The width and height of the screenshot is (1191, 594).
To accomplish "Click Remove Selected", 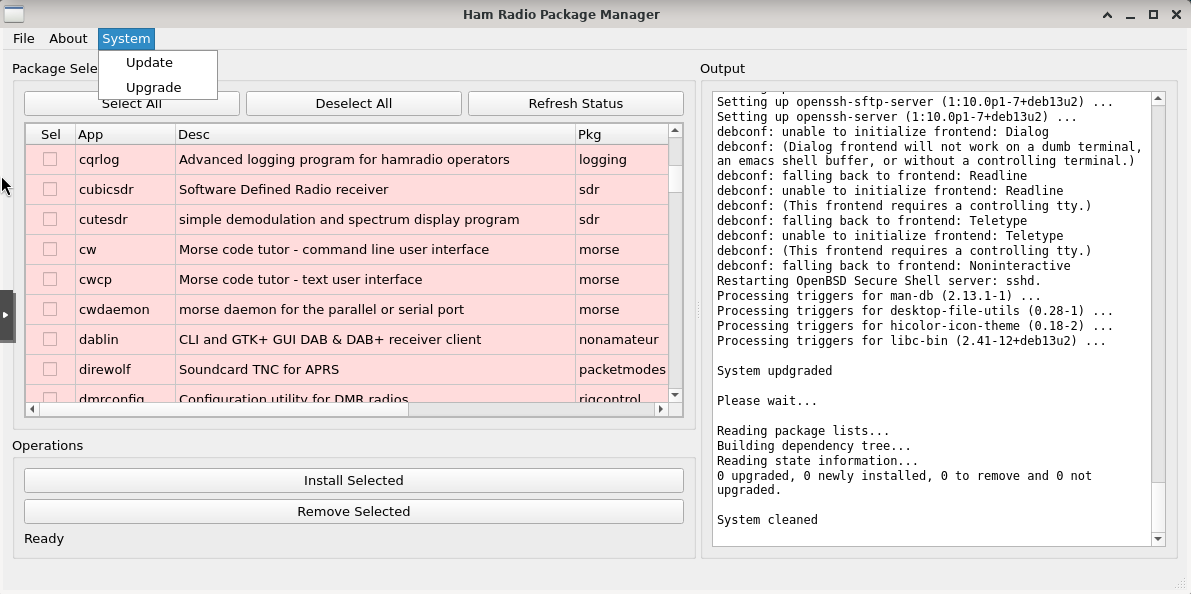I will [354, 511].
